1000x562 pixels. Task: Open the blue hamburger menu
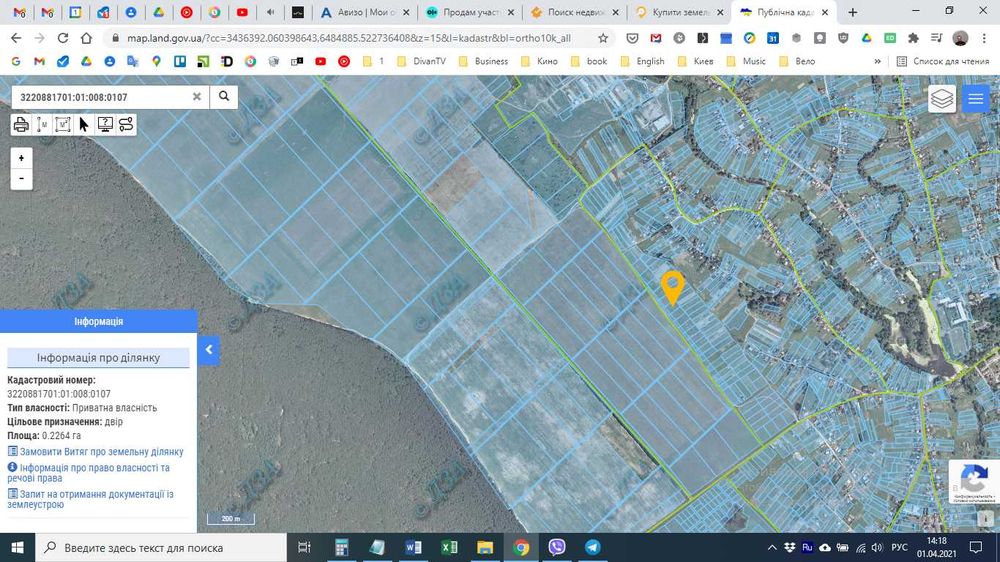pos(975,99)
